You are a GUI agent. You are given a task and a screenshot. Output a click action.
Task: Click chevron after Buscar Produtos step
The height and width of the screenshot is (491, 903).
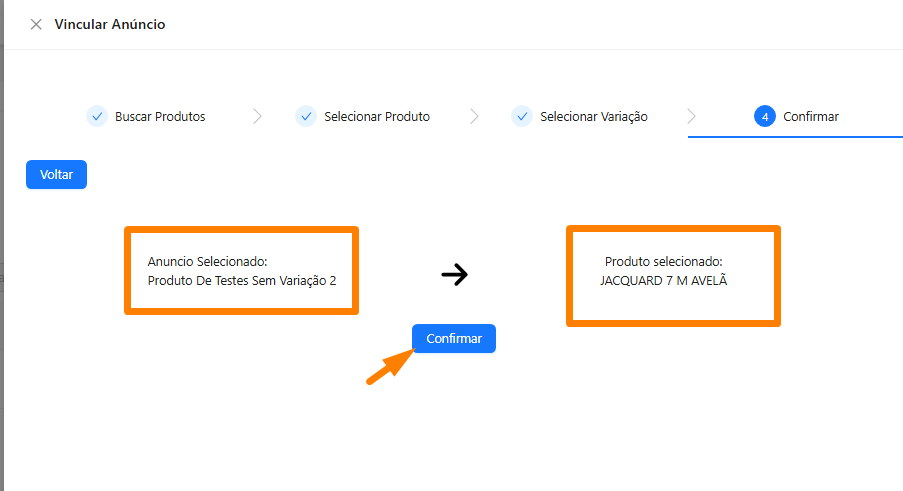pyautogui.click(x=257, y=116)
